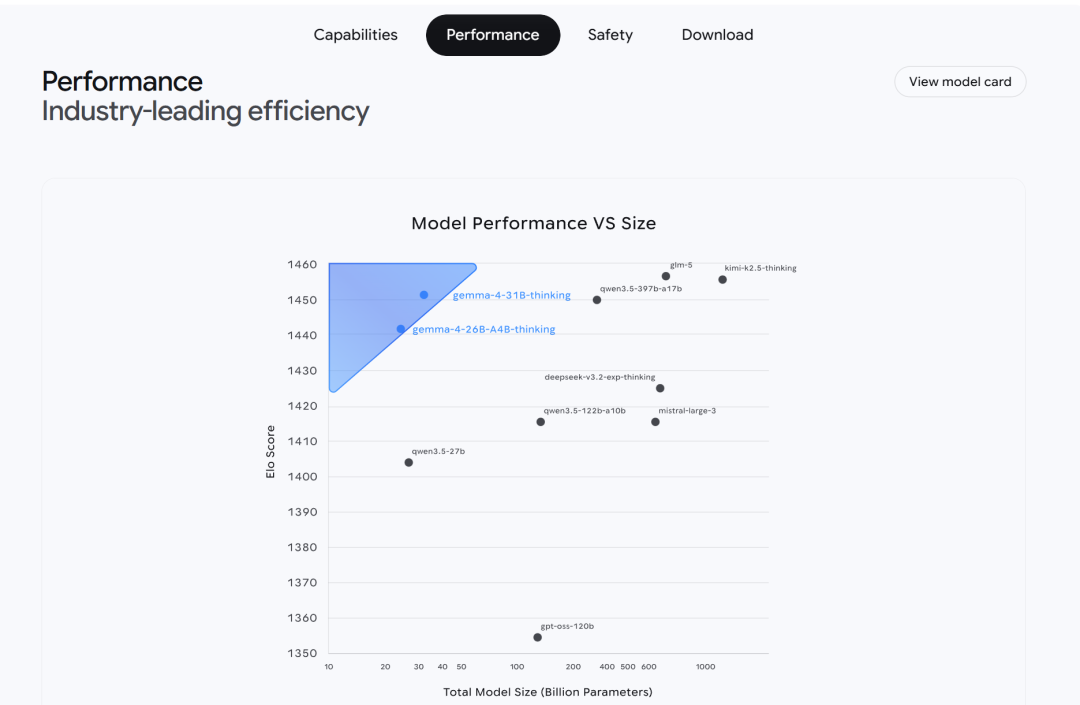
Task: Select the gpt-oss-120b data point
Action: point(538,637)
